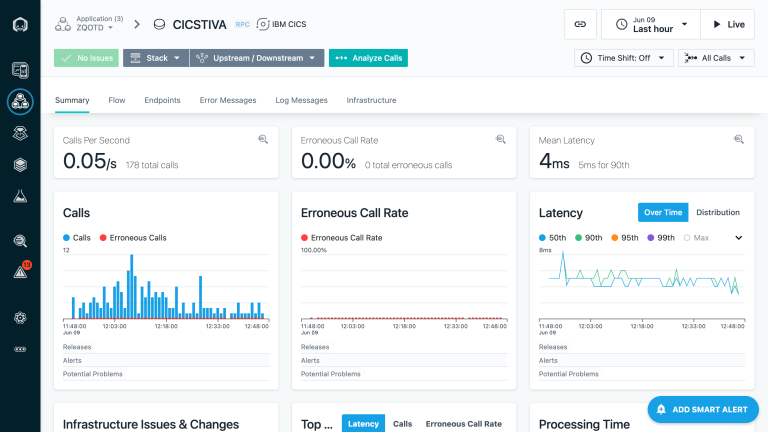Open the Last hour time range picker
The height and width of the screenshot is (432, 768).
(651, 24)
